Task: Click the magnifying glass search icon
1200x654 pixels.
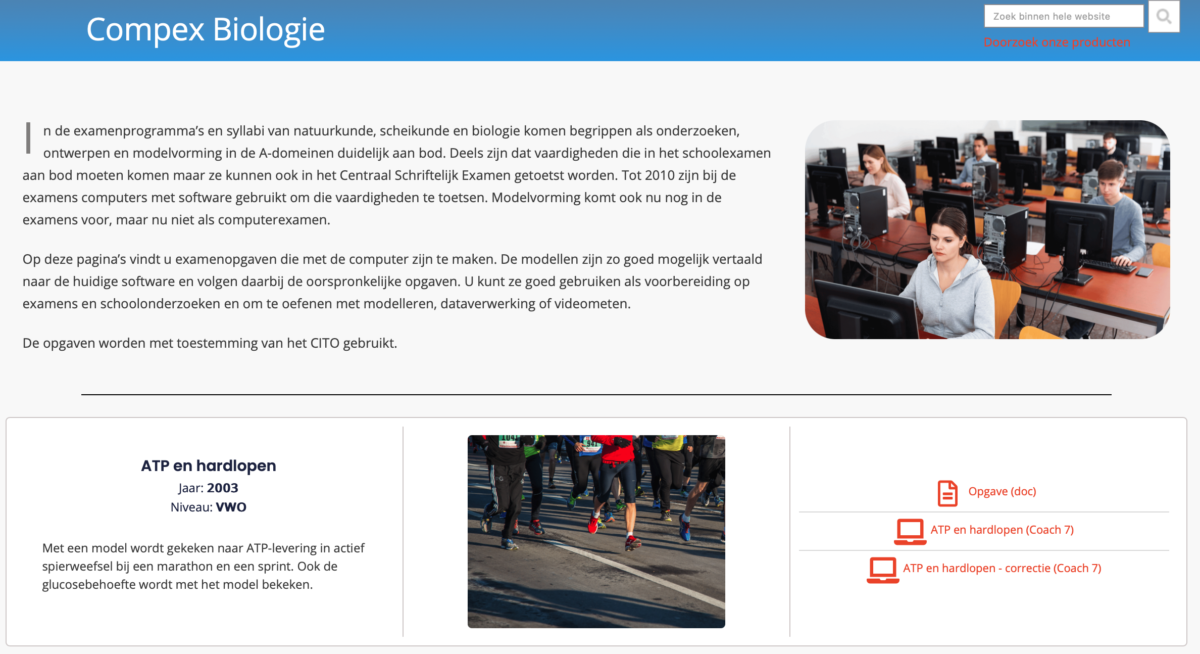Action: click(x=1164, y=16)
